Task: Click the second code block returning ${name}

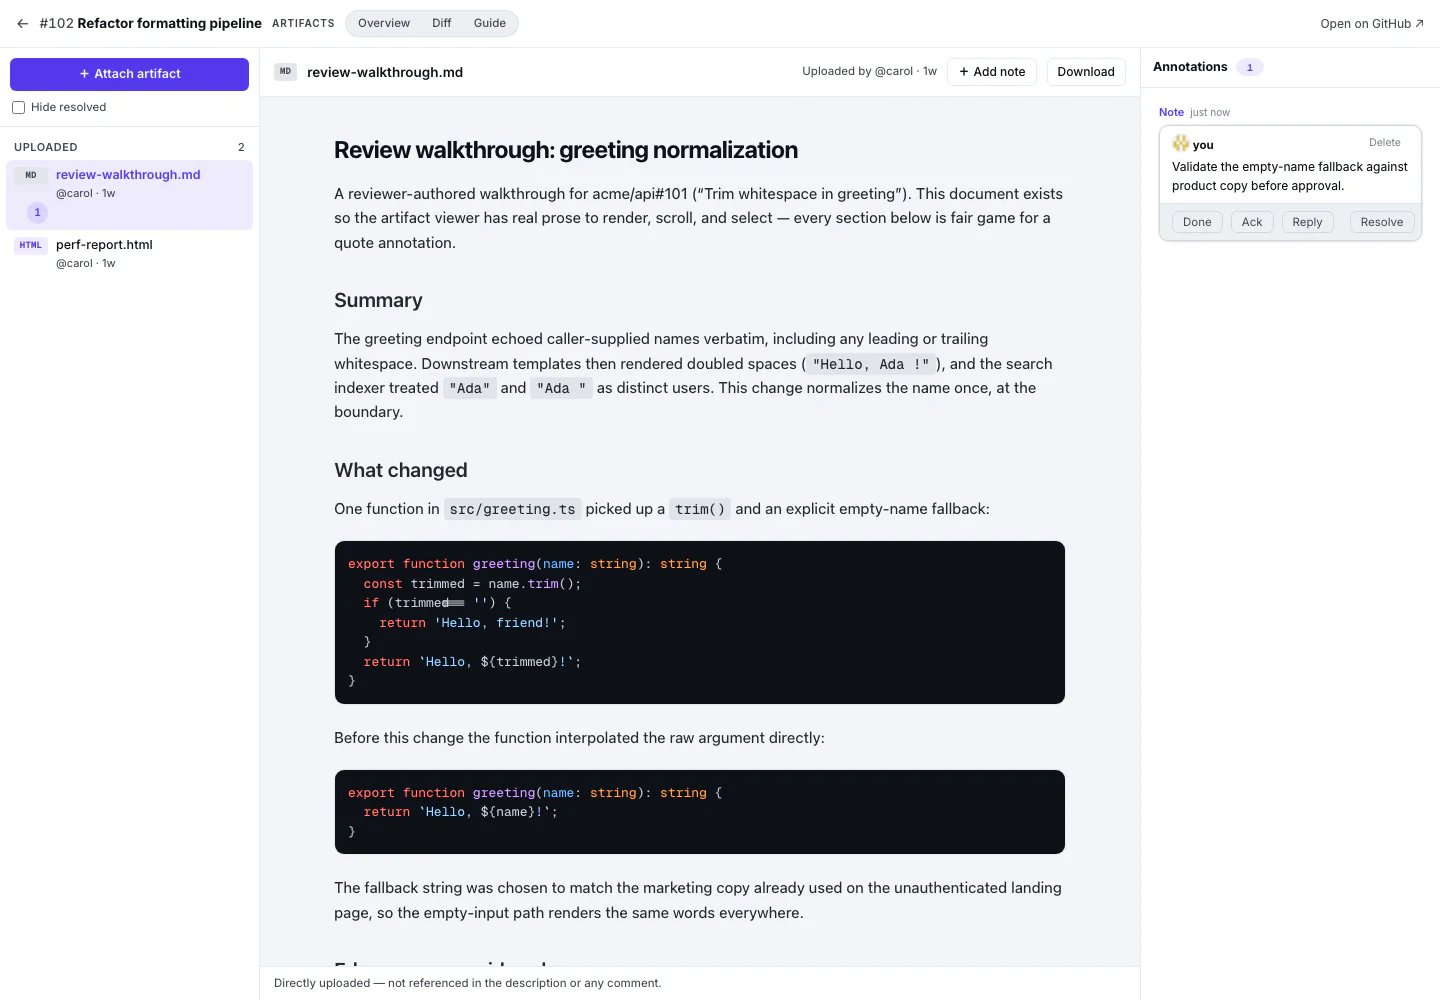Action: coord(700,812)
